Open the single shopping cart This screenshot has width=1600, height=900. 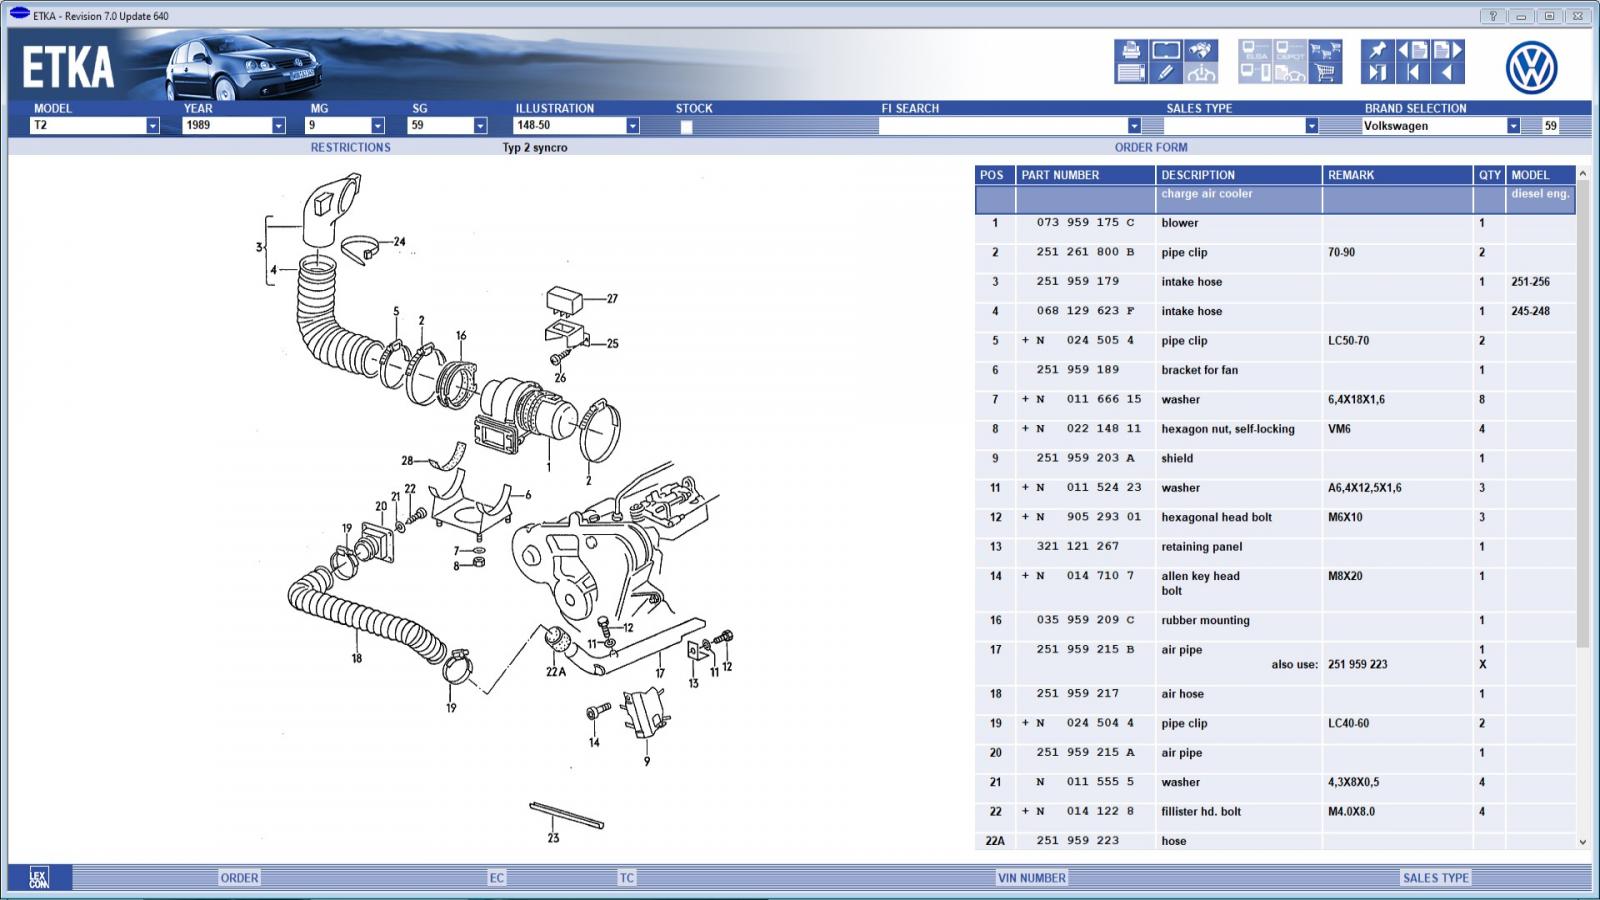(x=1325, y=73)
